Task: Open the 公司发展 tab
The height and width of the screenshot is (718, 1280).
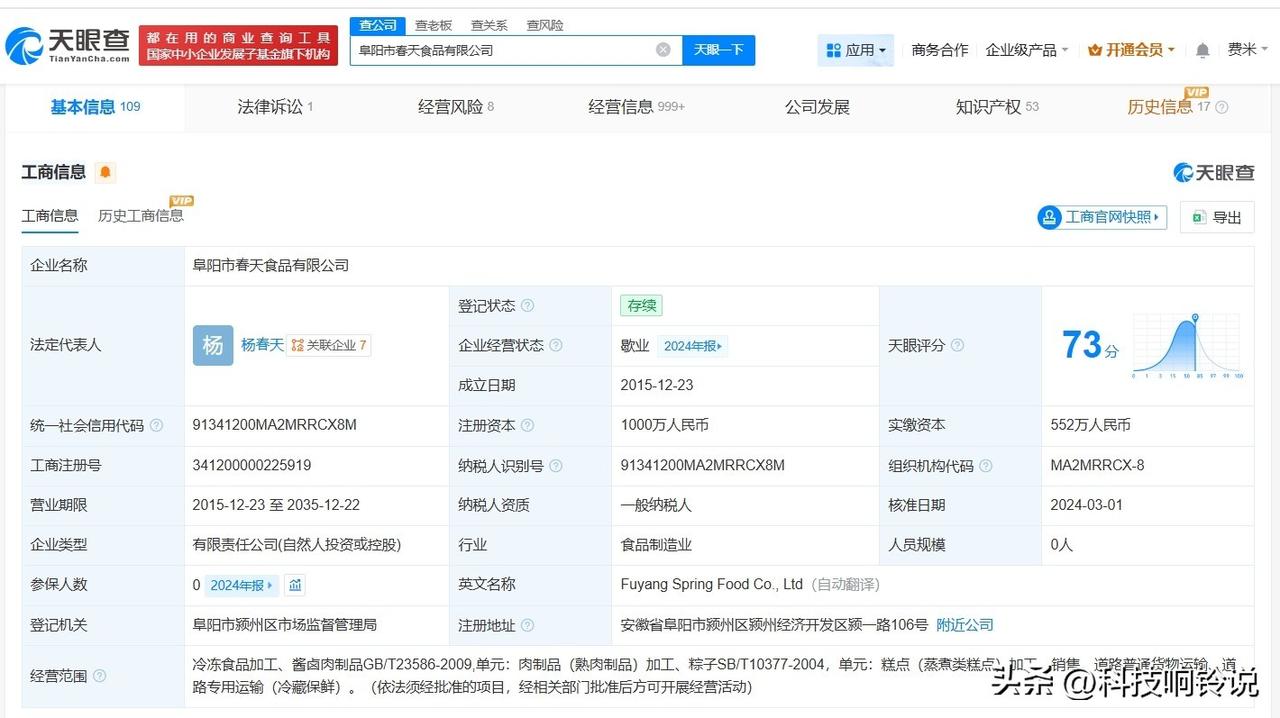Action: pyautogui.click(x=817, y=107)
